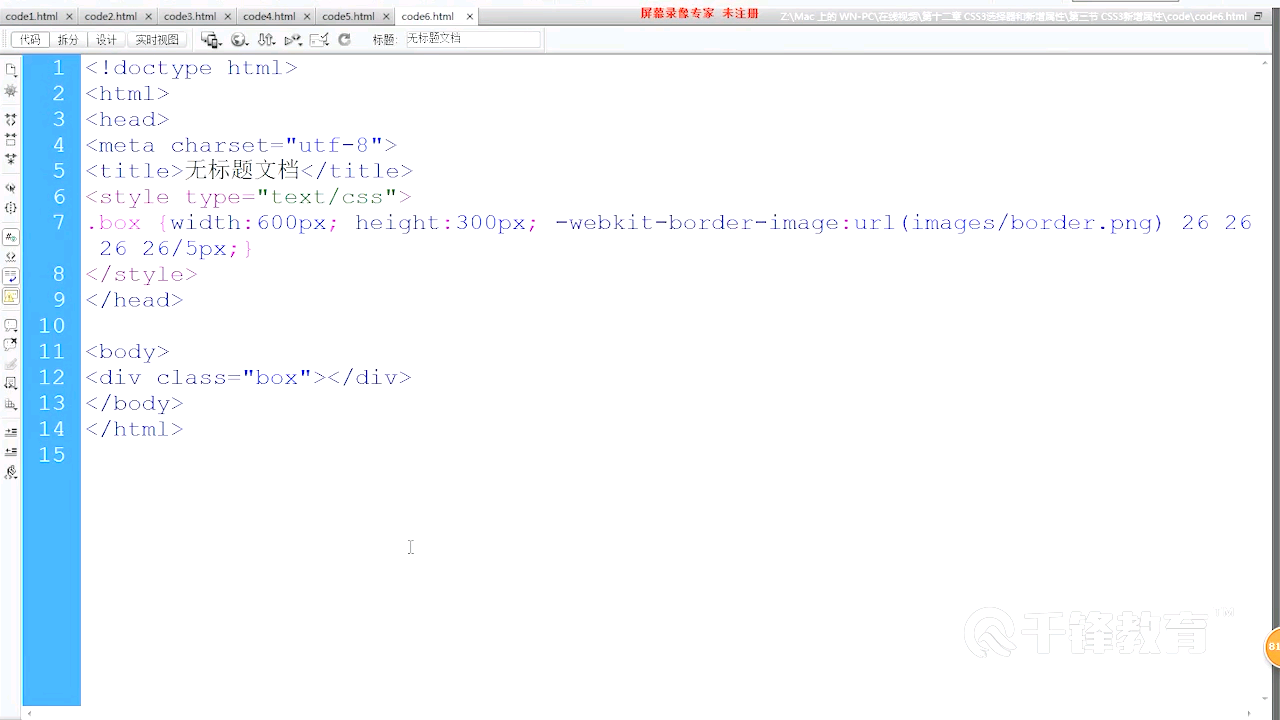Switch to 设计 (Design) view
Screen dimensions: 1280x720
pos(106,39)
